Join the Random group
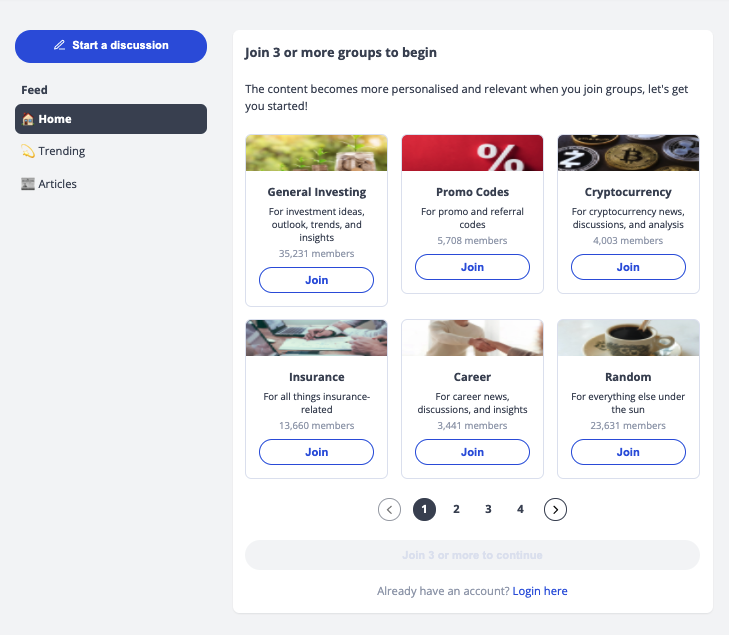 628,452
